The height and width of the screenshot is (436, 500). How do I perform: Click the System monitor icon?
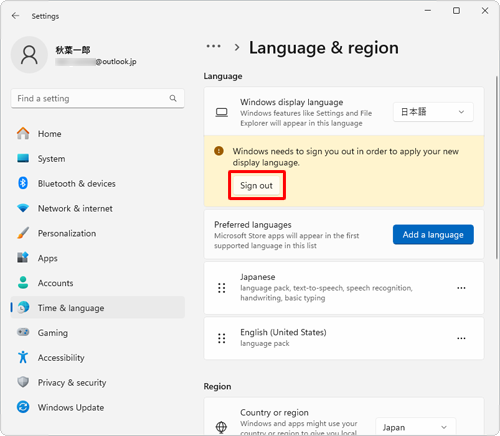click(23, 158)
